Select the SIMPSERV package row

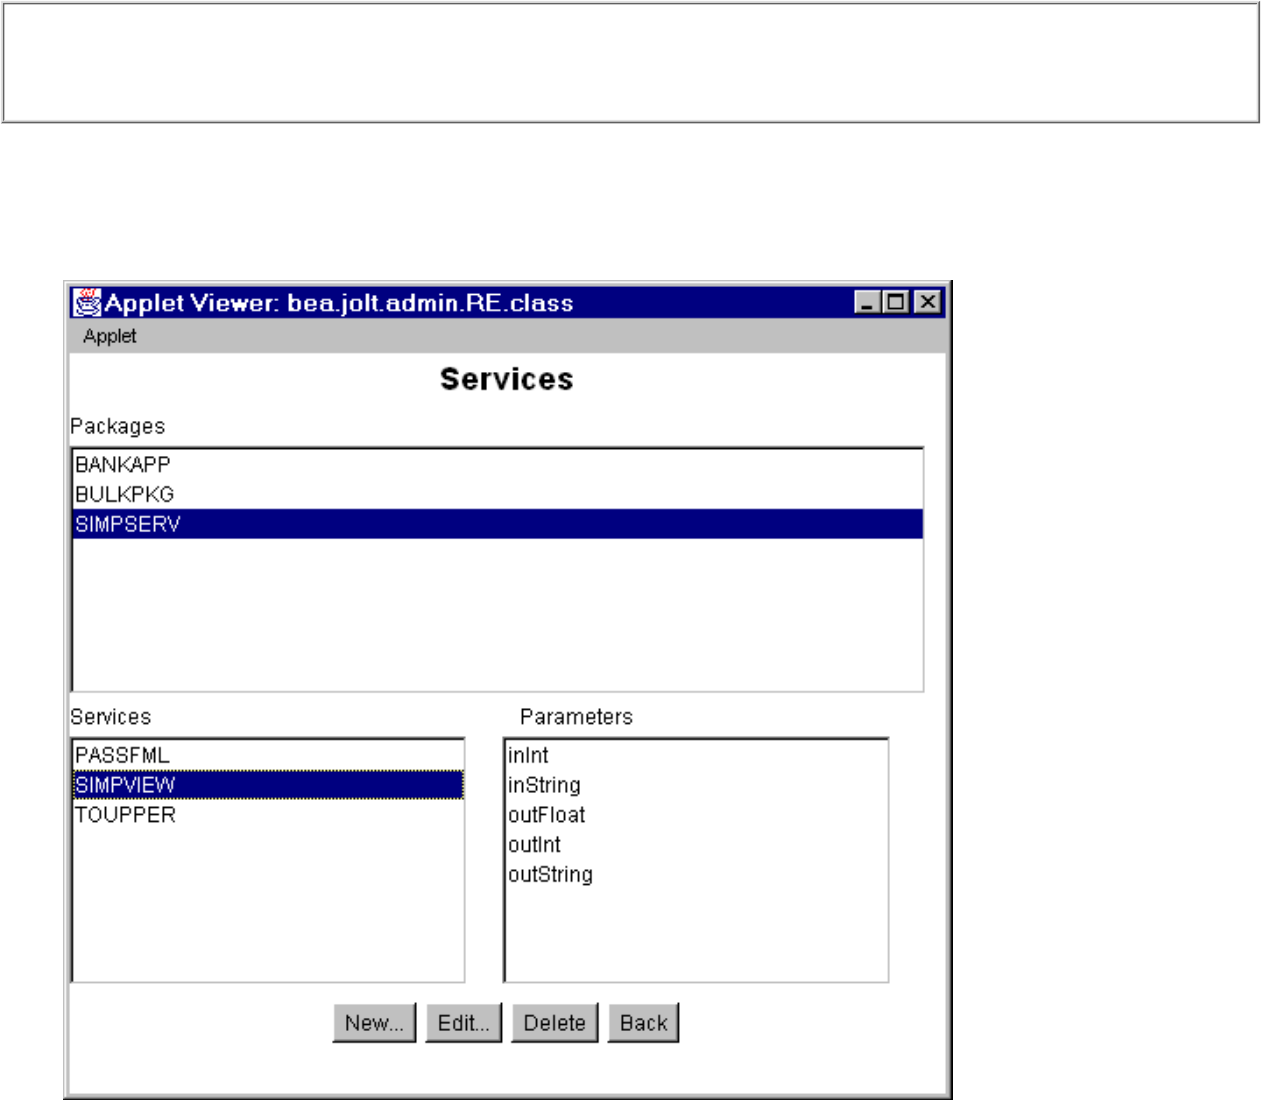click(x=498, y=524)
